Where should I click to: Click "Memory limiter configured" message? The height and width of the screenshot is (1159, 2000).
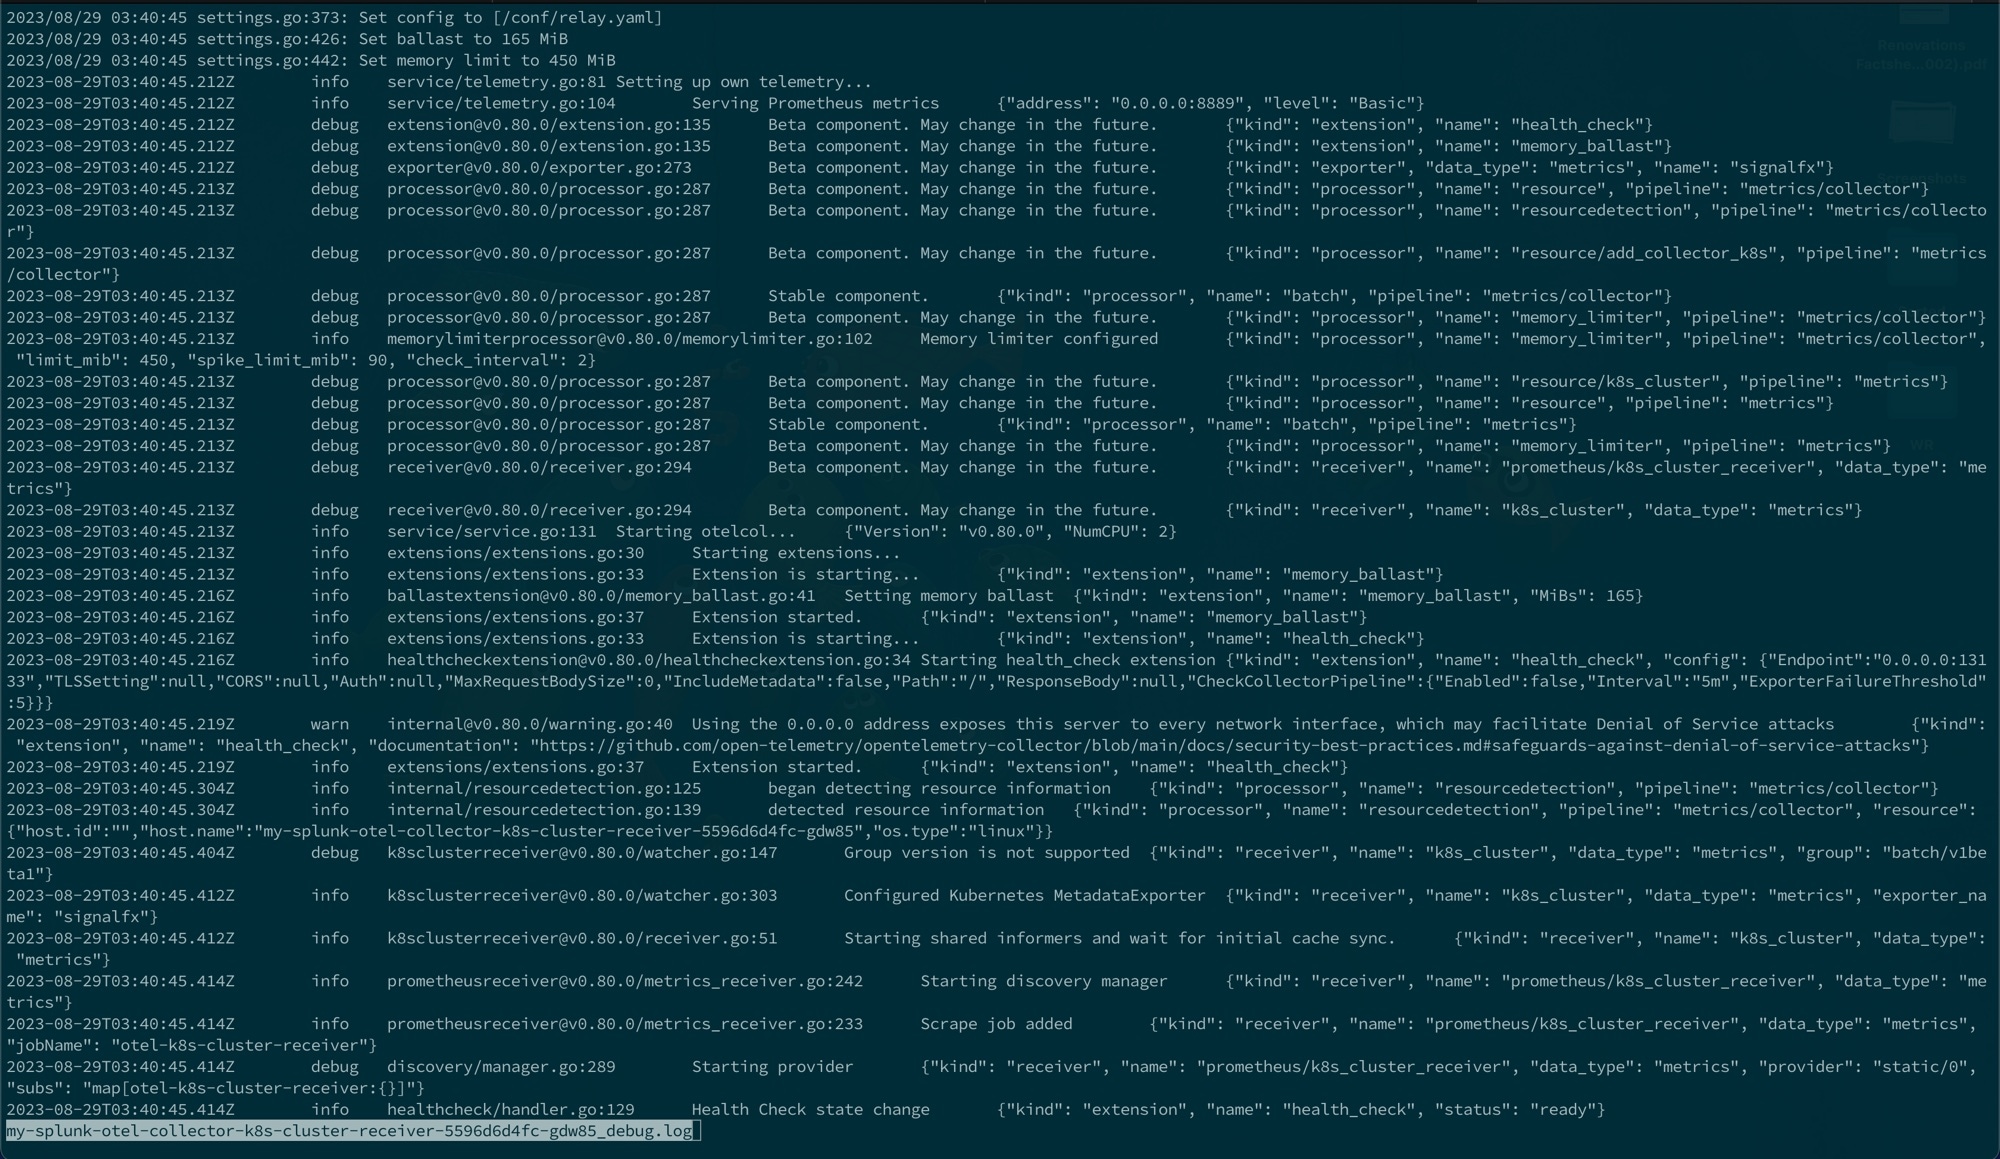pyautogui.click(x=1039, y=339)
